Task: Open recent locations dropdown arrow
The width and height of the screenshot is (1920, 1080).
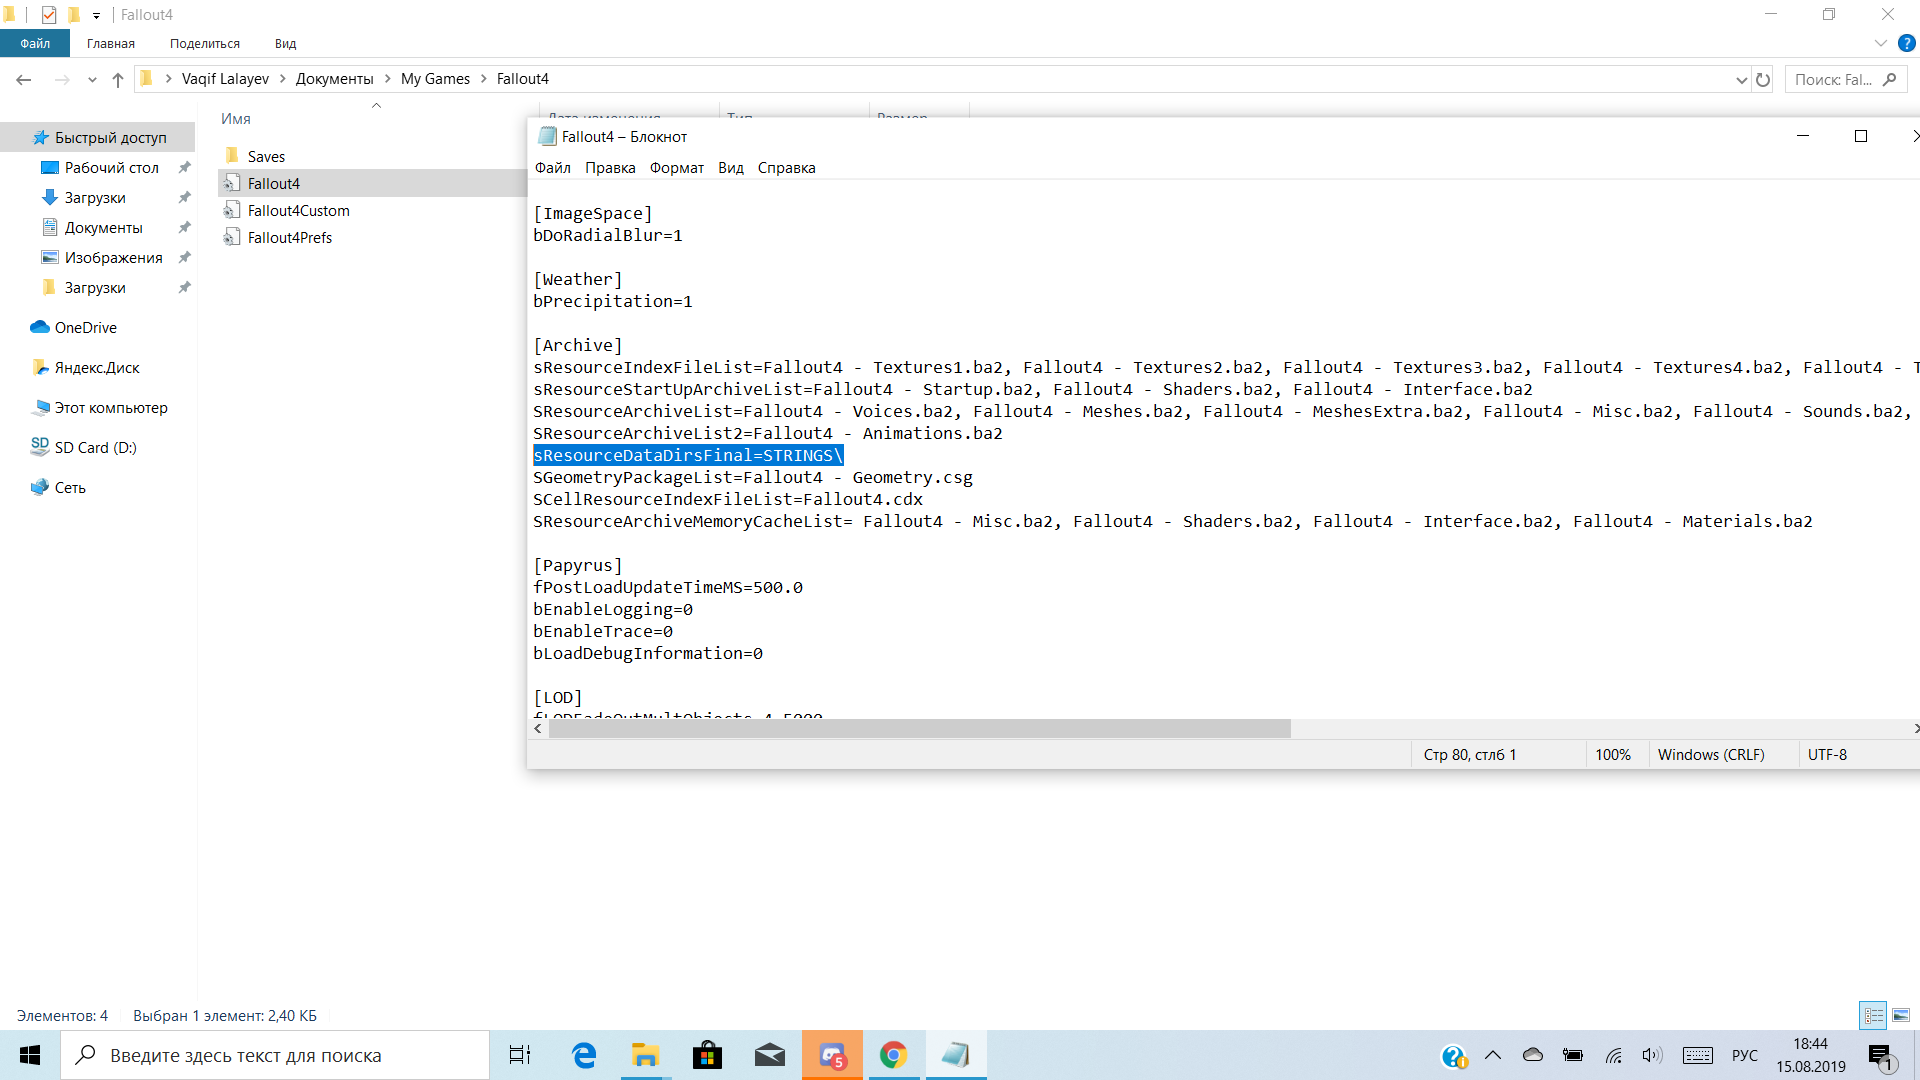Action: [x=92, y=80]
